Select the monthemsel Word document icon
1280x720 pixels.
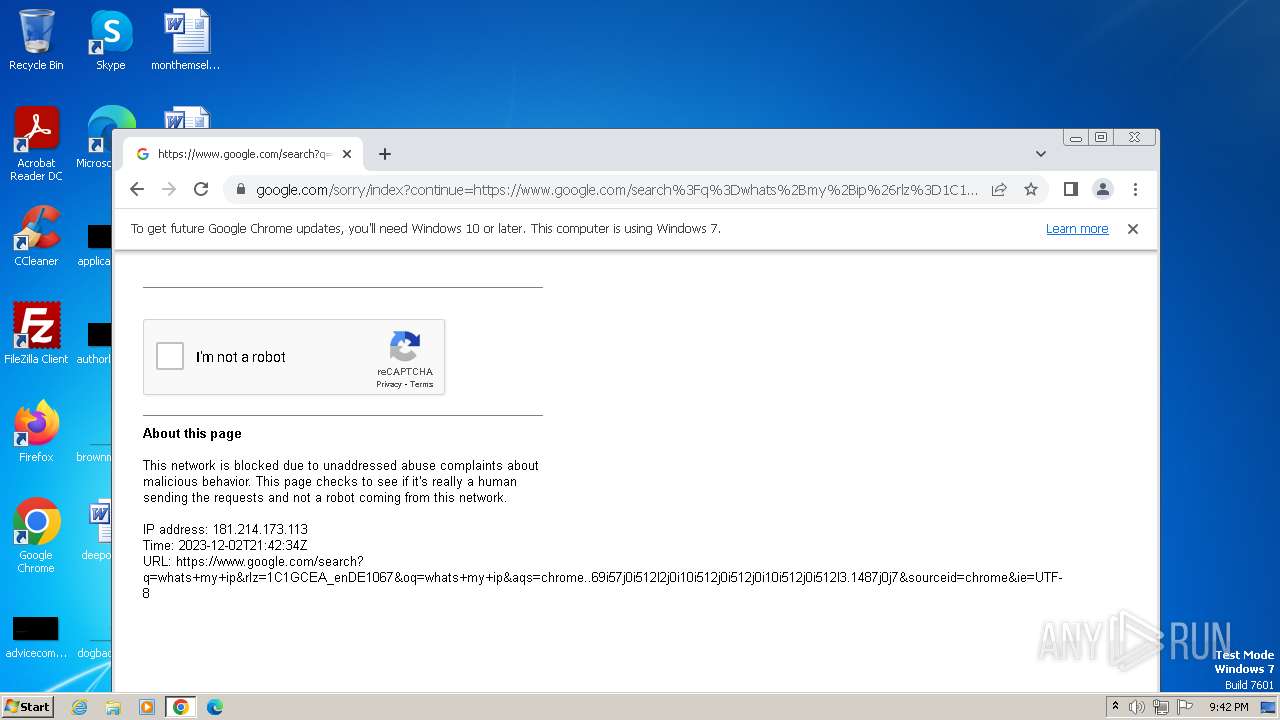pos(186,40)
